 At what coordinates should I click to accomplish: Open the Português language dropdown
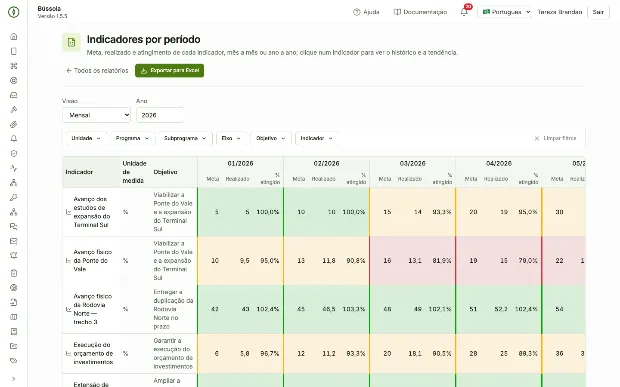point(505,12)
